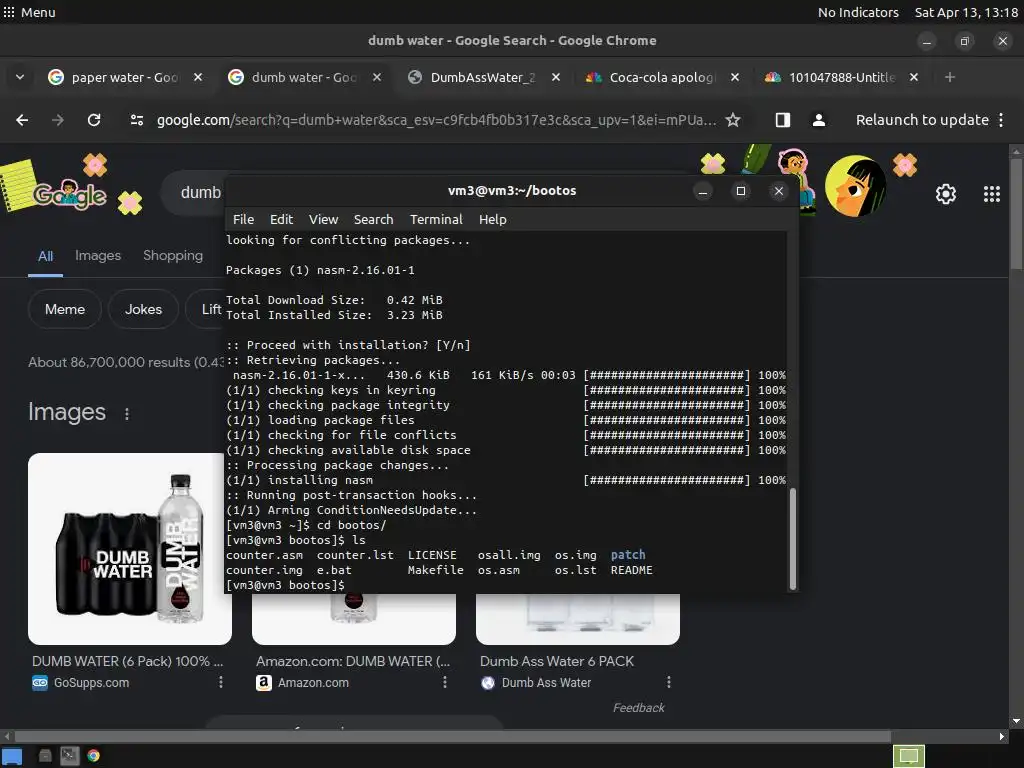This screenshot has height=768, width=1024.
Task: Open a new Chrome tab
Action: 950,77
